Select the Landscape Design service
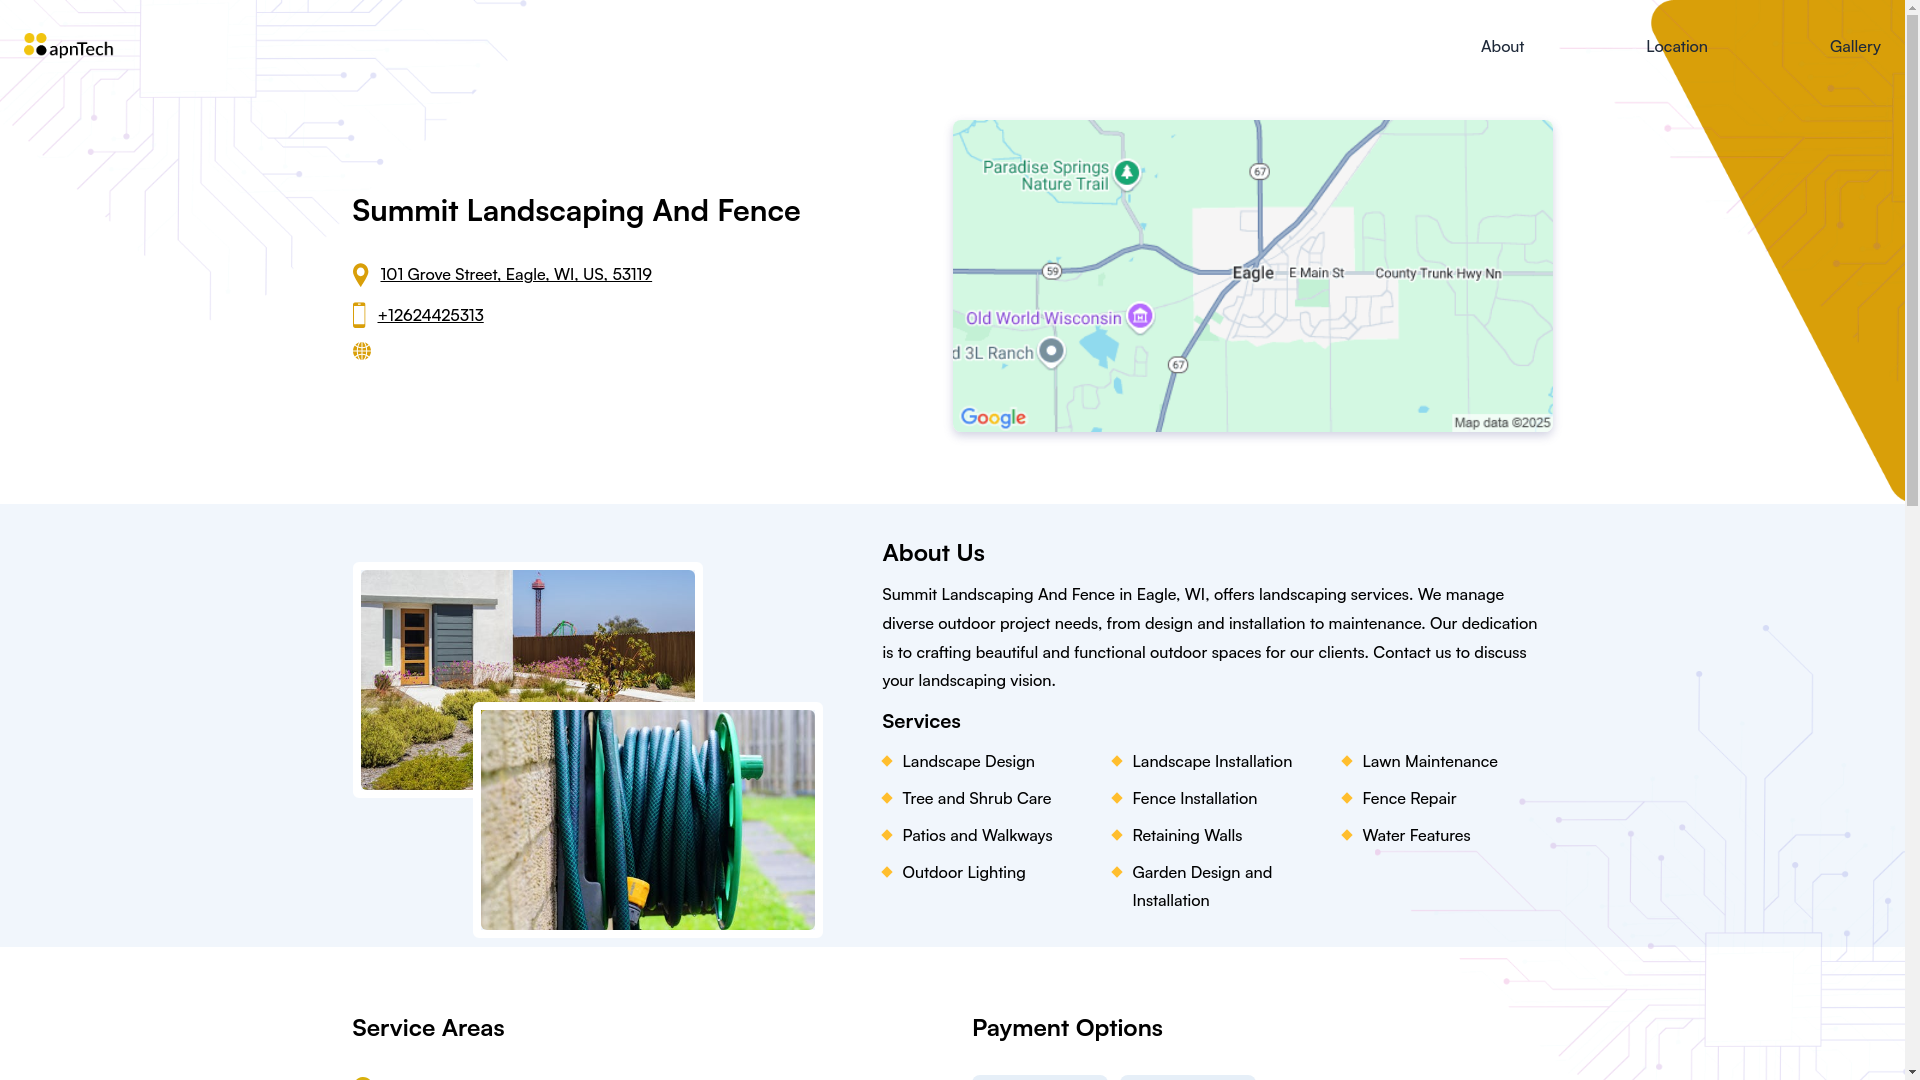Screen dimensions: 1920x1080 point(968,761)
